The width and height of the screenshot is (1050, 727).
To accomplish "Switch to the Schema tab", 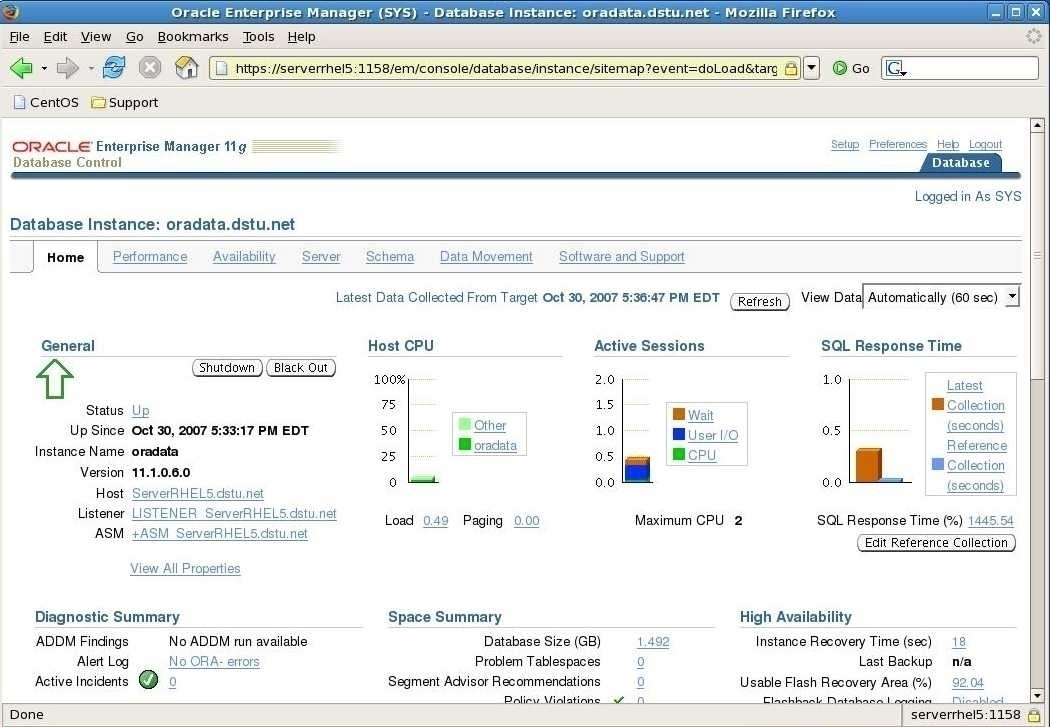I will 390,256.
